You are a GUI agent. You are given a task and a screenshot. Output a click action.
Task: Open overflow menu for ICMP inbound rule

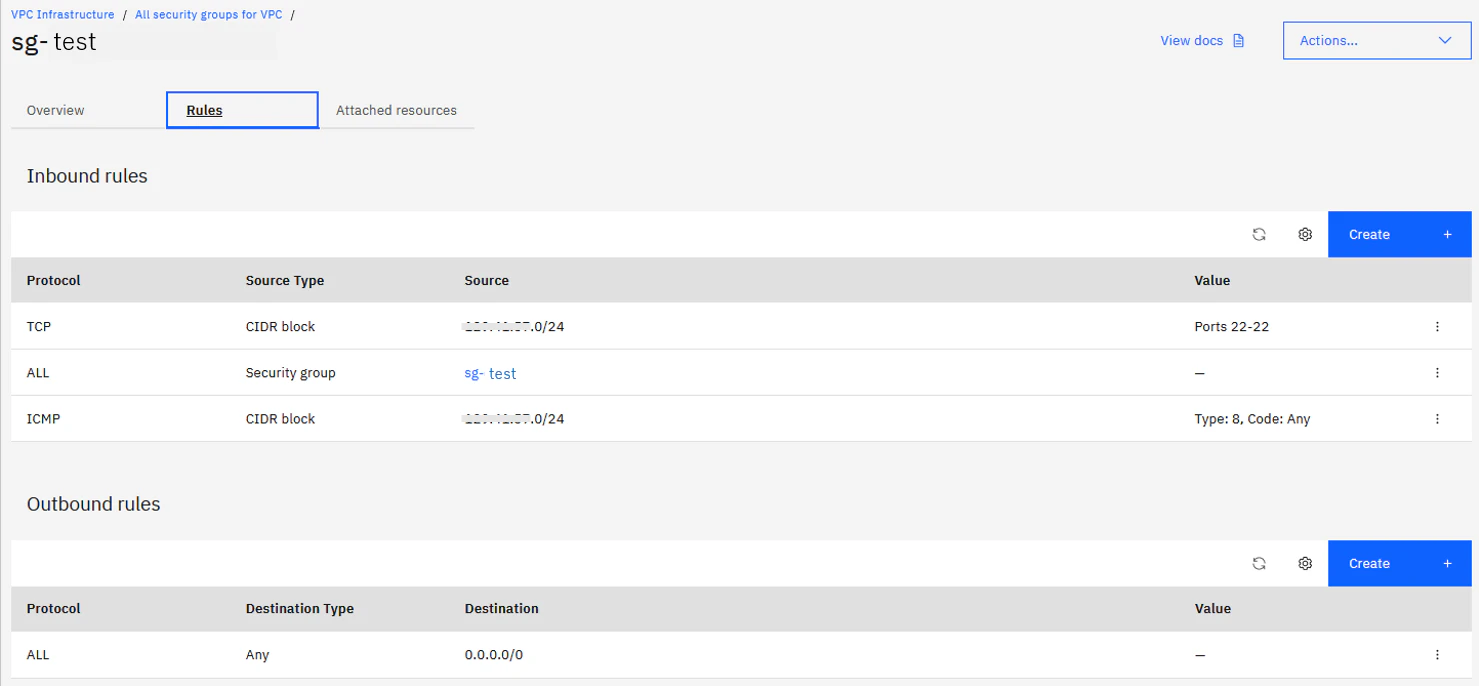tap(1437, 418)
